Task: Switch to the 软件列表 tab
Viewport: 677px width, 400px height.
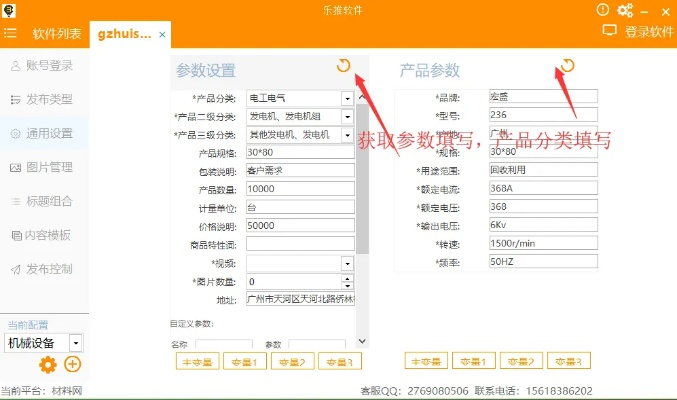Action: [x=57, y=33]
